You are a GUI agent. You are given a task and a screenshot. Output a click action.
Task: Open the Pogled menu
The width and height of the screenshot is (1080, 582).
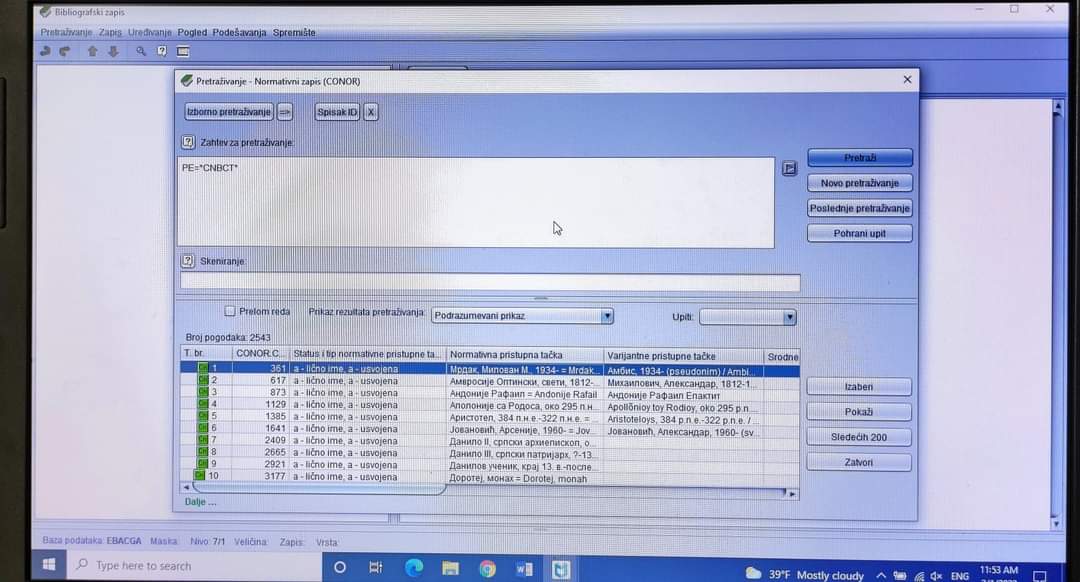coord(192,32)
